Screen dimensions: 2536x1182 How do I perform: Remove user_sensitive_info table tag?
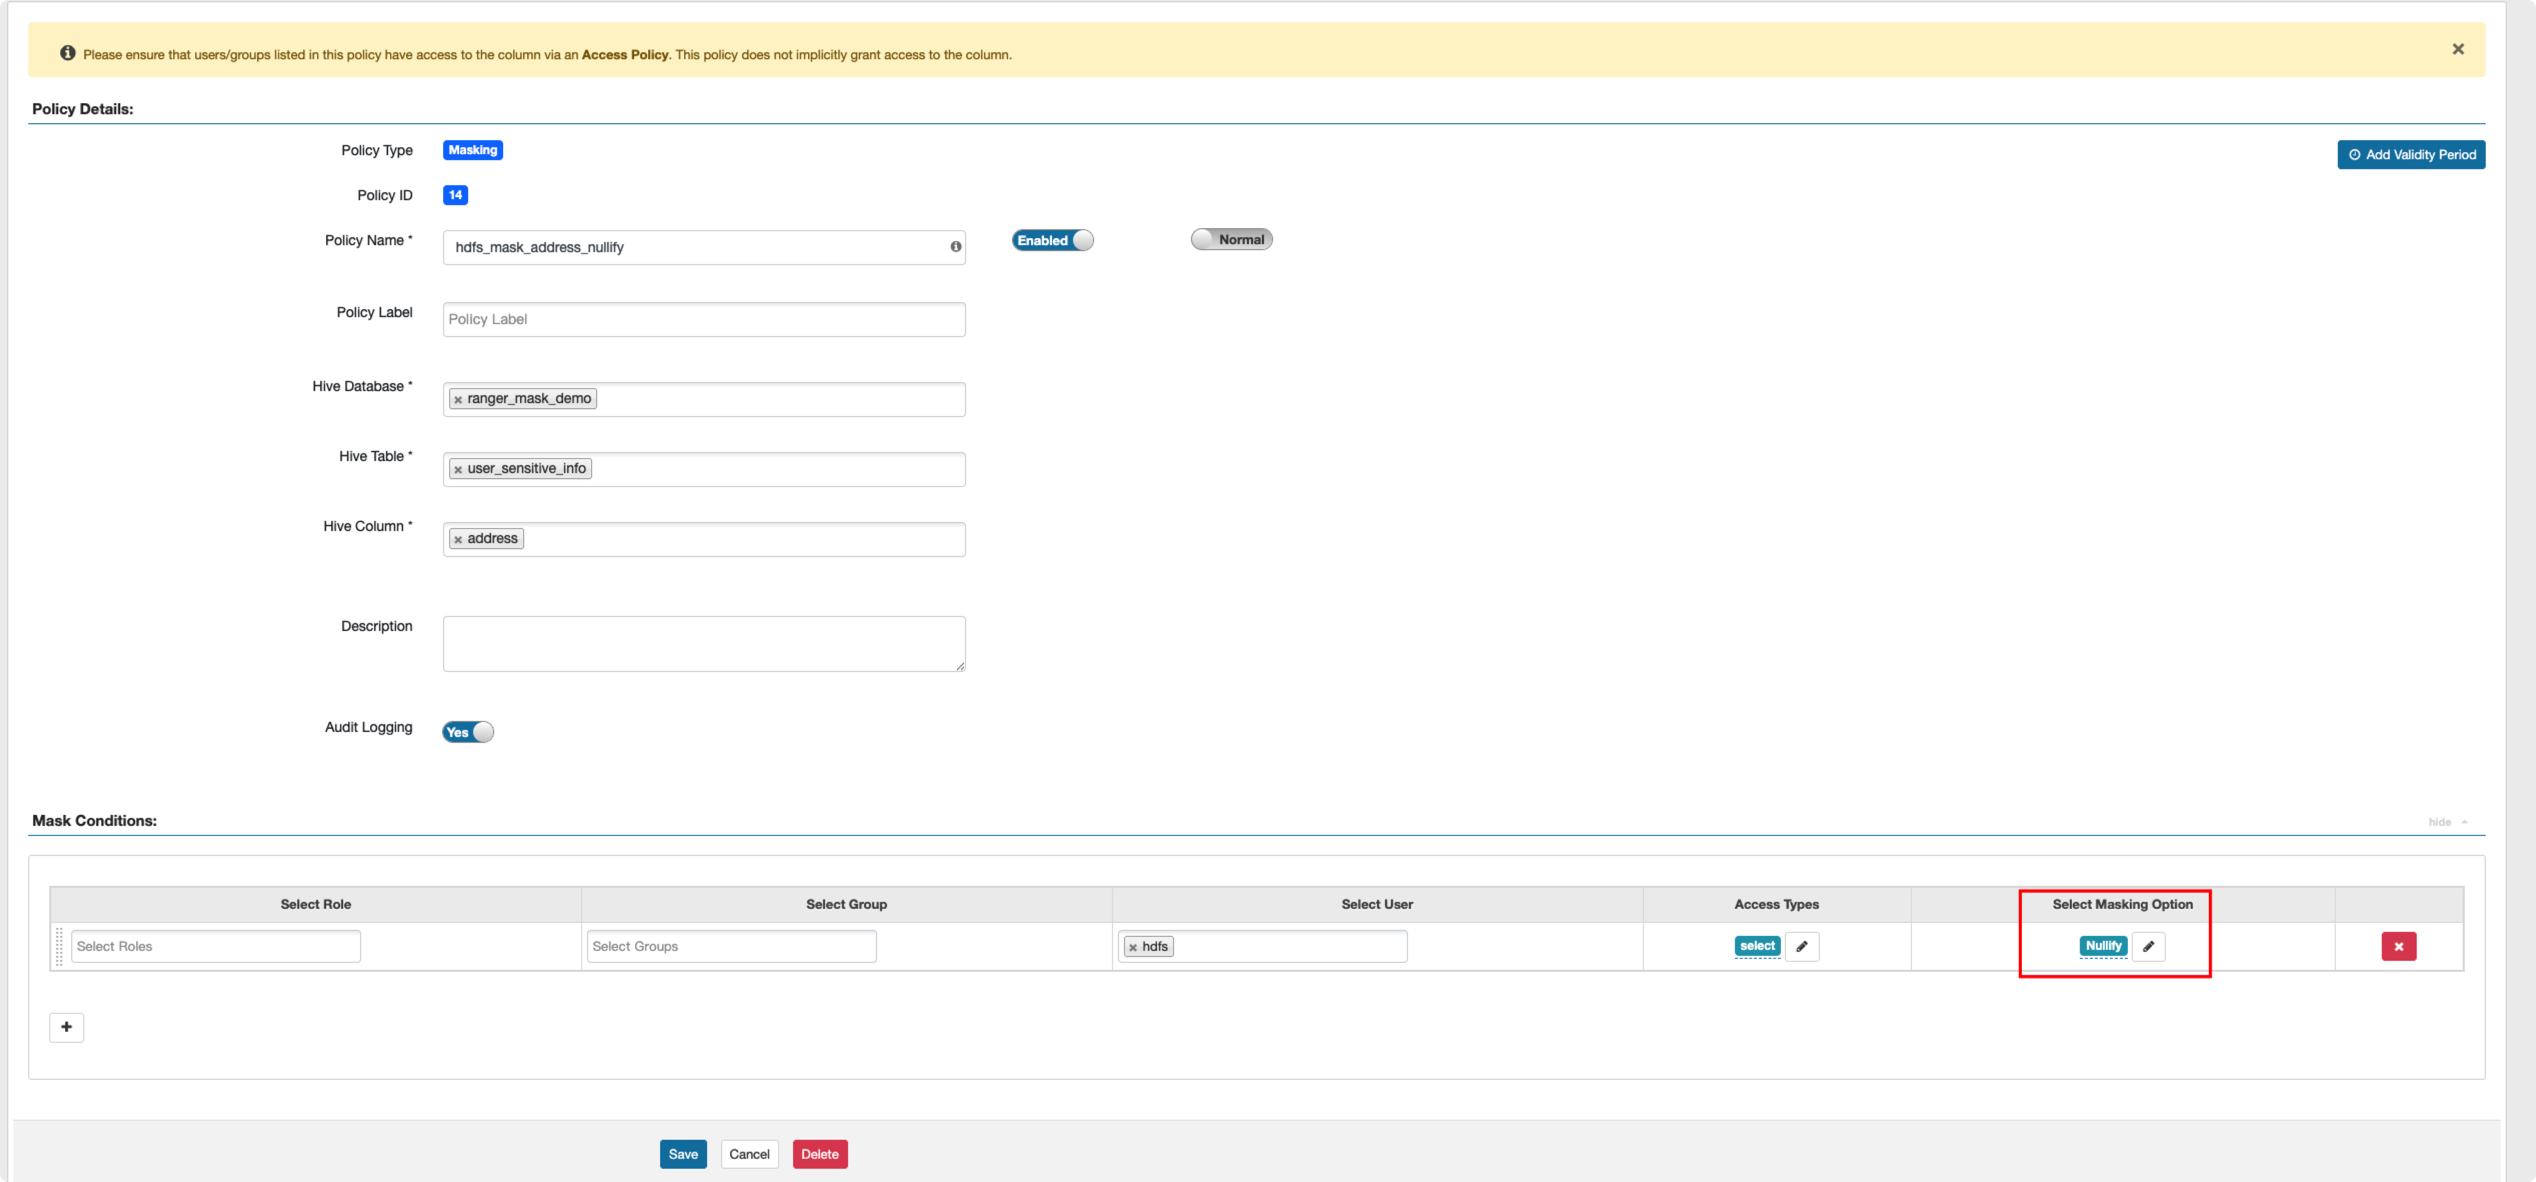(x=458, y=469)
